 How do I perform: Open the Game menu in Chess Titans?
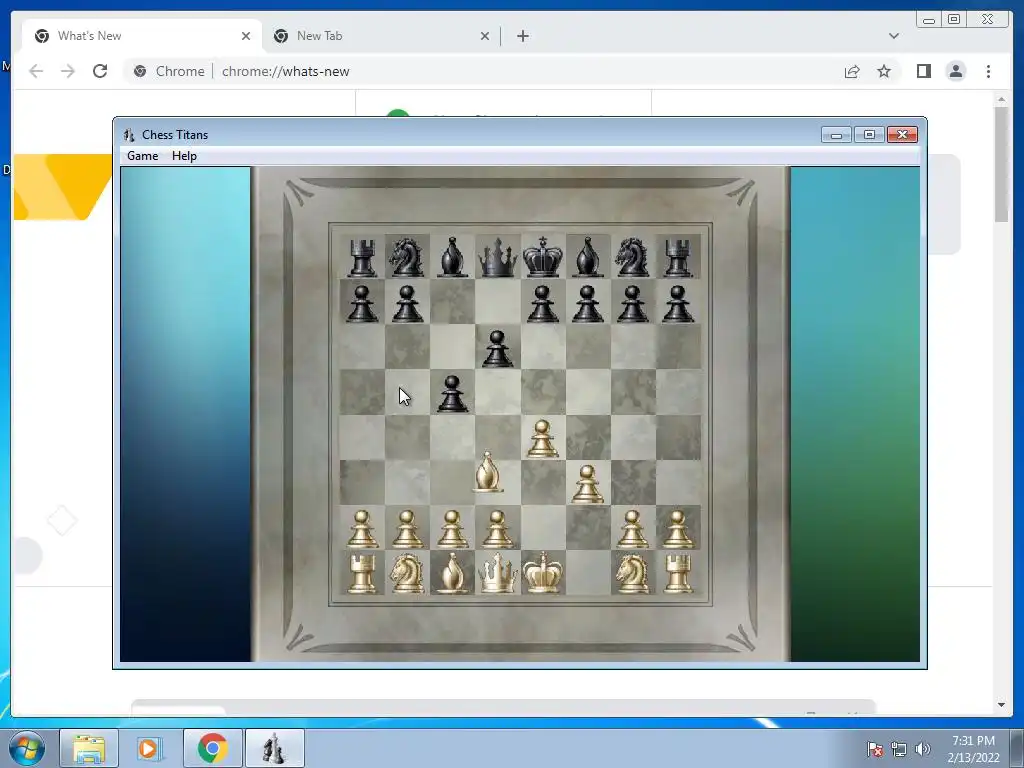[142, 156]
